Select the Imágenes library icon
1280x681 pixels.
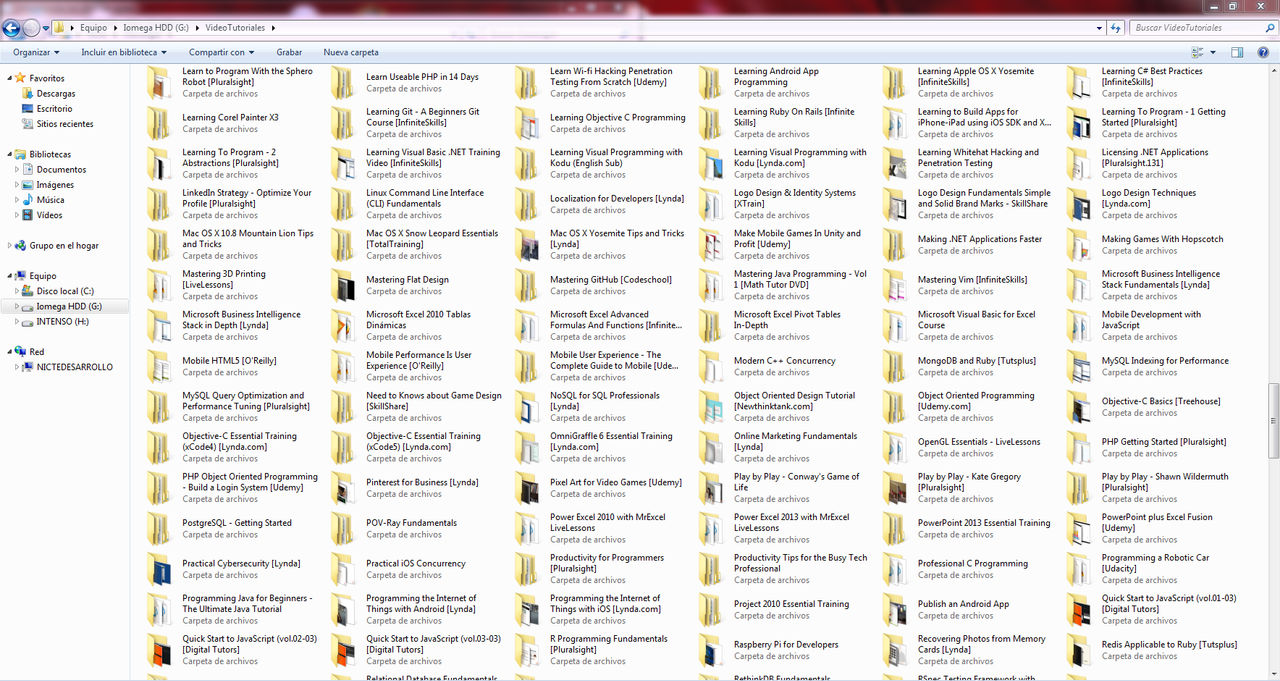28,185
